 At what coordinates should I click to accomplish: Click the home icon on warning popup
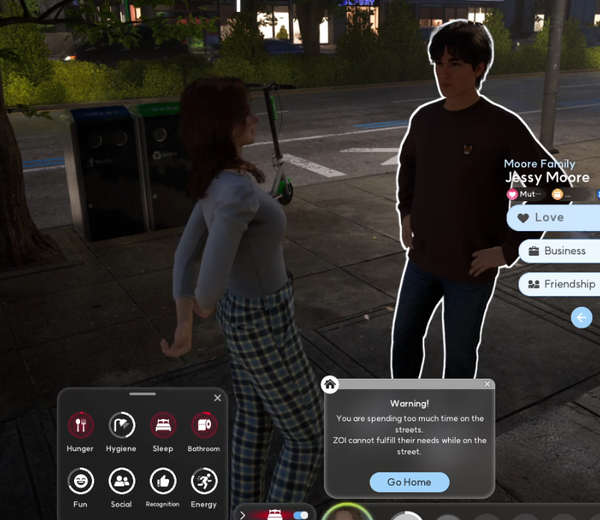tap(330, 384)
